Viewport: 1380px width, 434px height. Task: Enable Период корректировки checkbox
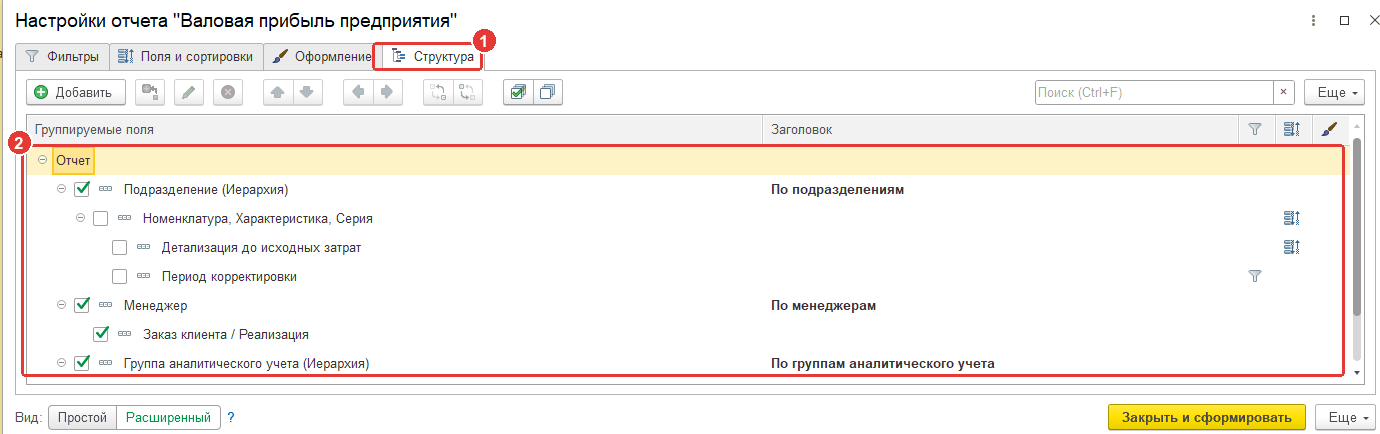click(120, 276)
